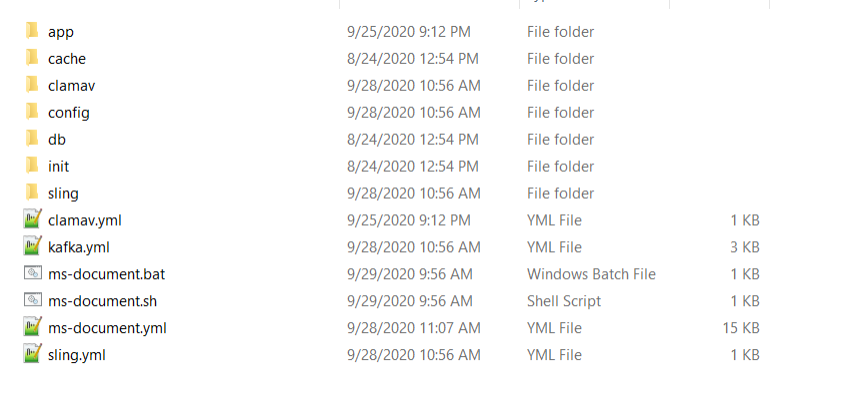Click the init folder icon

point(31,166)
